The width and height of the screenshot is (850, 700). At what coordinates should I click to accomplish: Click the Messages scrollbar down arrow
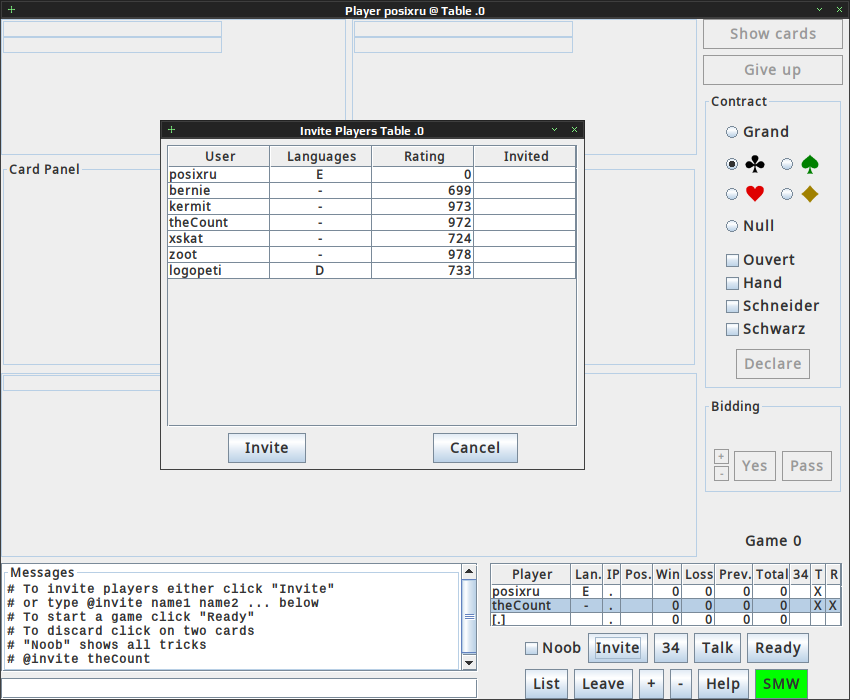coord(469,663)
